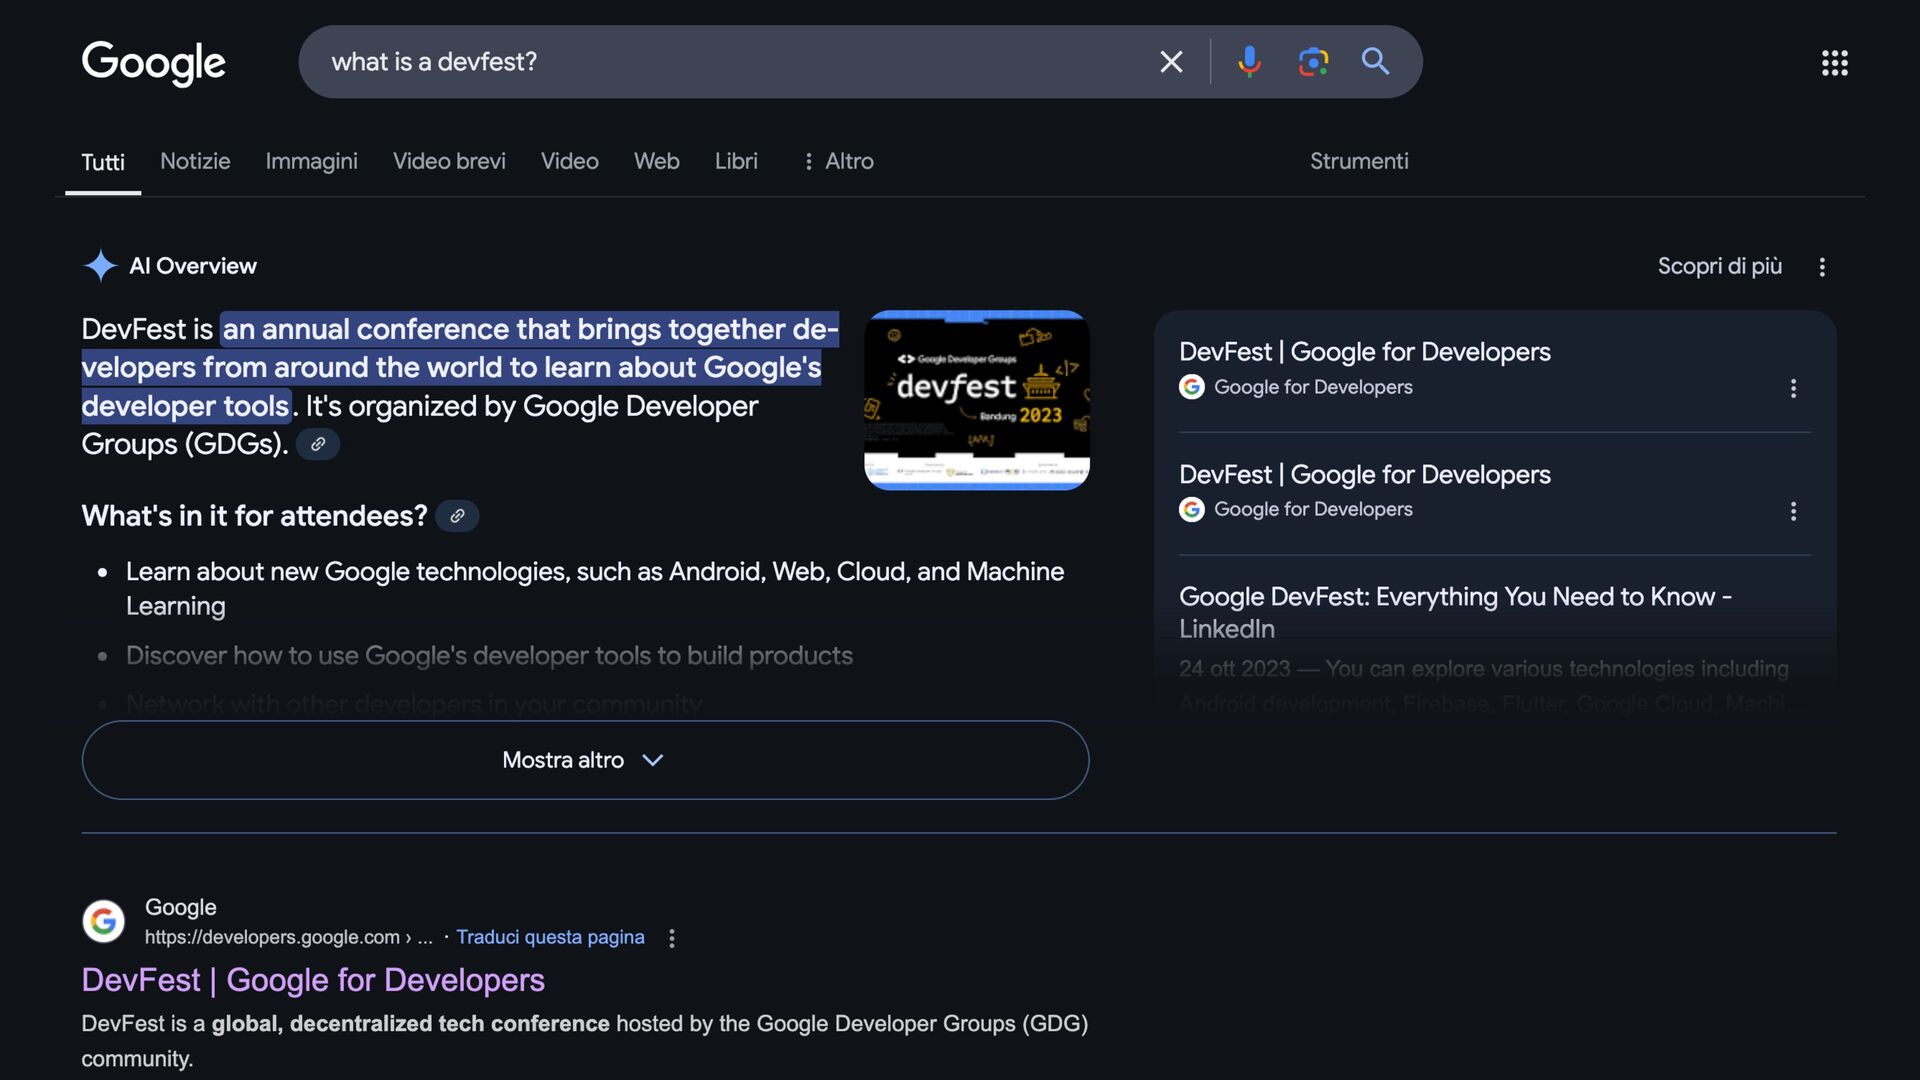Open DevFest | Google for Developers result title
Screen dimensions: 1920x1080
[313, 980]
